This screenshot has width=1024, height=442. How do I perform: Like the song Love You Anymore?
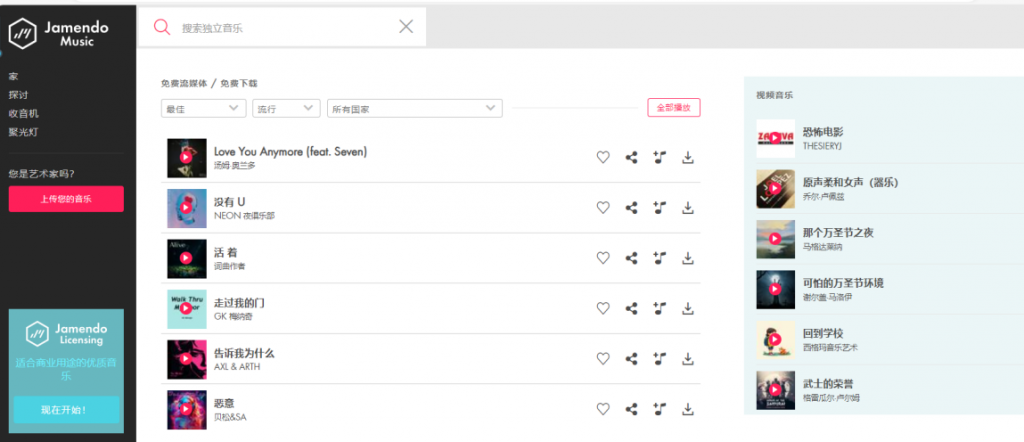coord(603,157)
